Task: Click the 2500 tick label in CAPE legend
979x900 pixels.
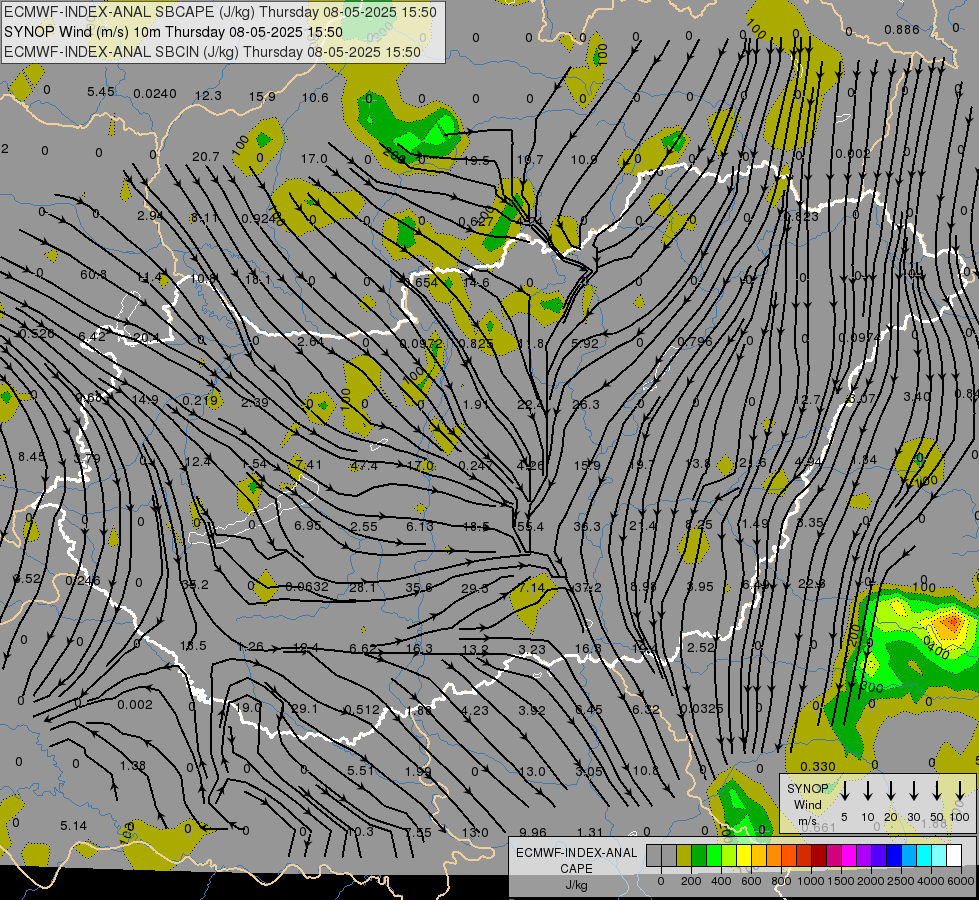Action: coord(901,881)
